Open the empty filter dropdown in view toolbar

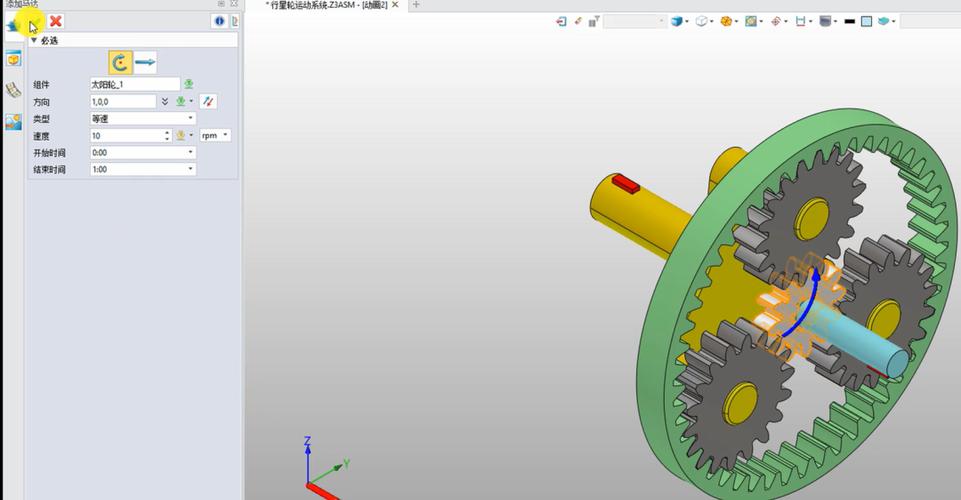click(635, 21)
